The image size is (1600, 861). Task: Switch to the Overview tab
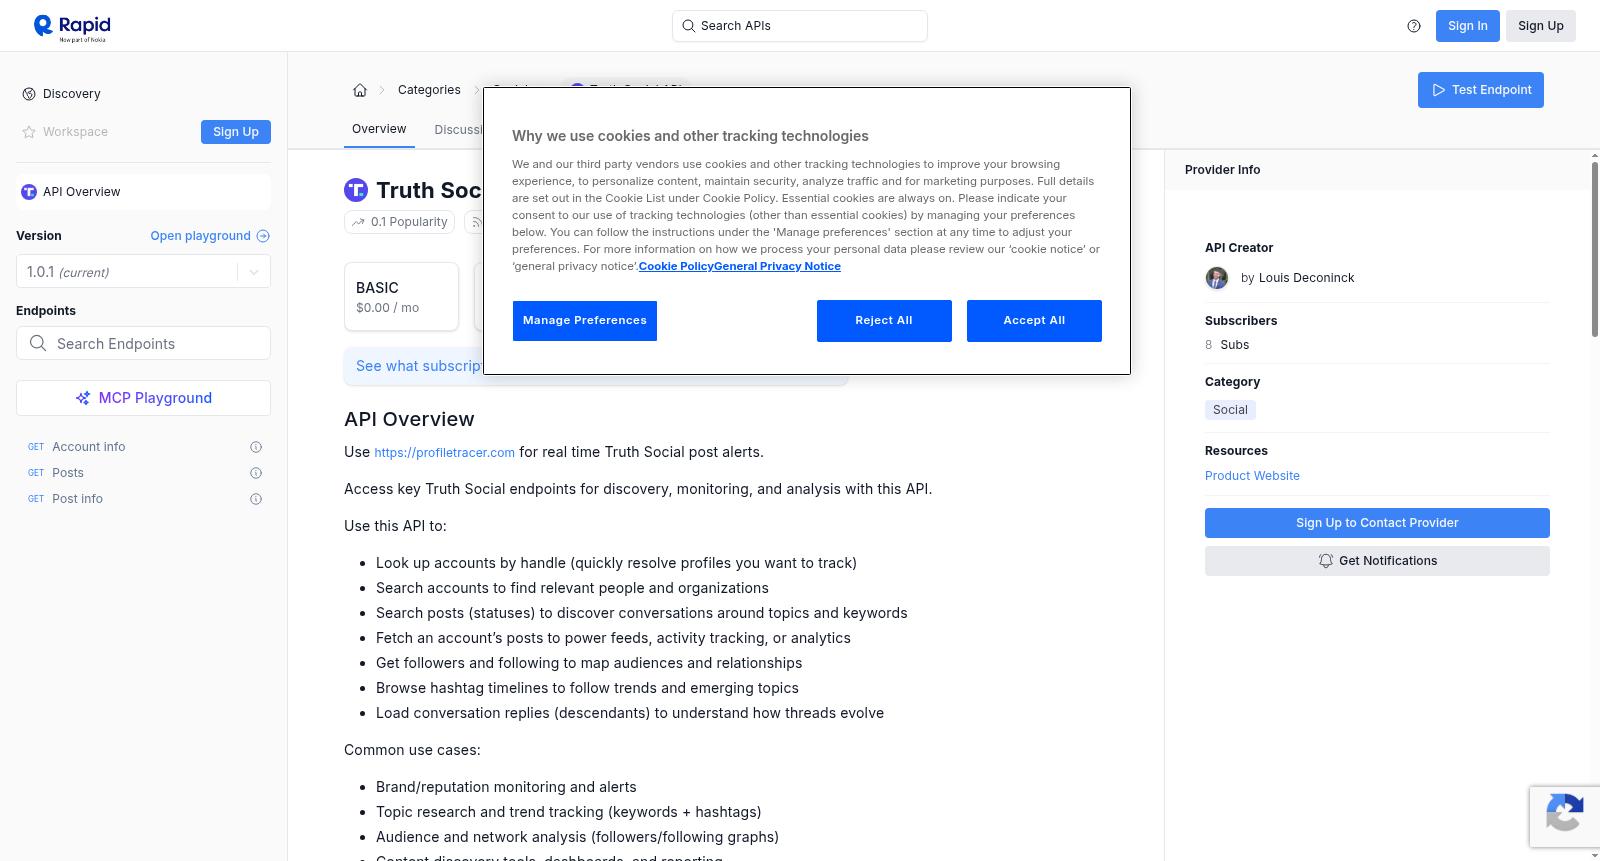[379, 129]
